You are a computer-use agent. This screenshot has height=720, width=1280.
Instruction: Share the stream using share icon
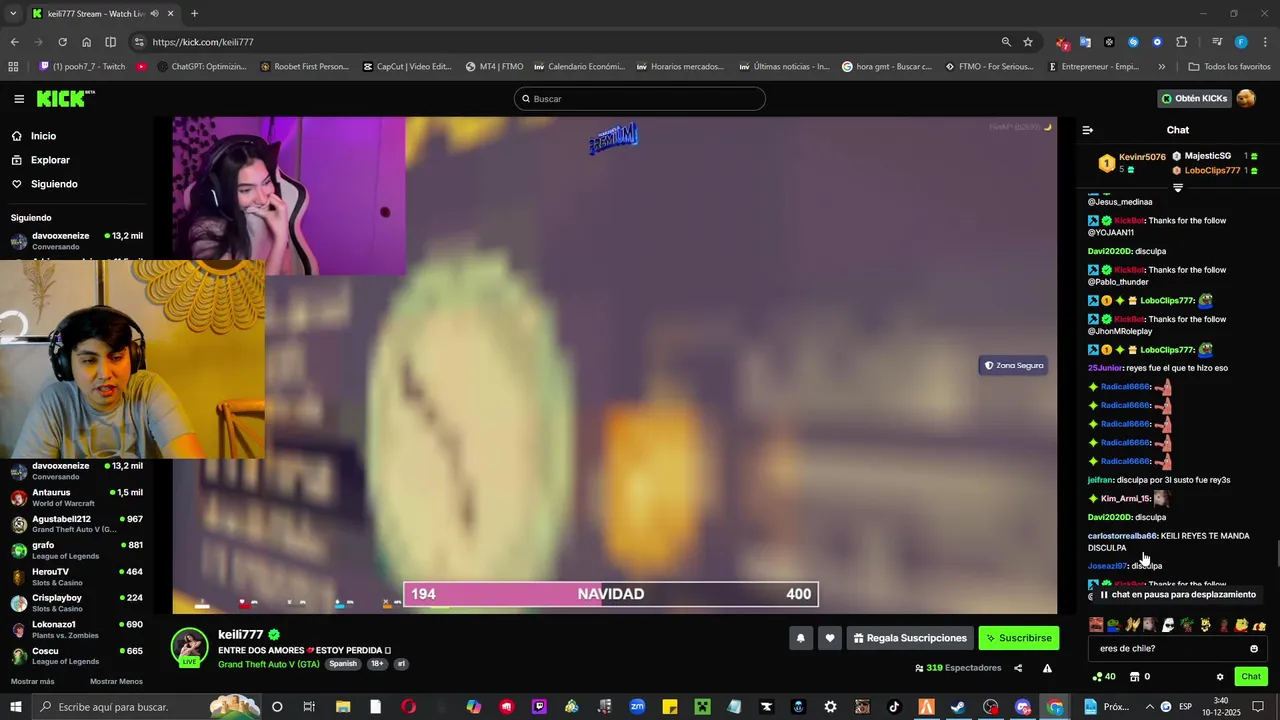coord(1018,668)
